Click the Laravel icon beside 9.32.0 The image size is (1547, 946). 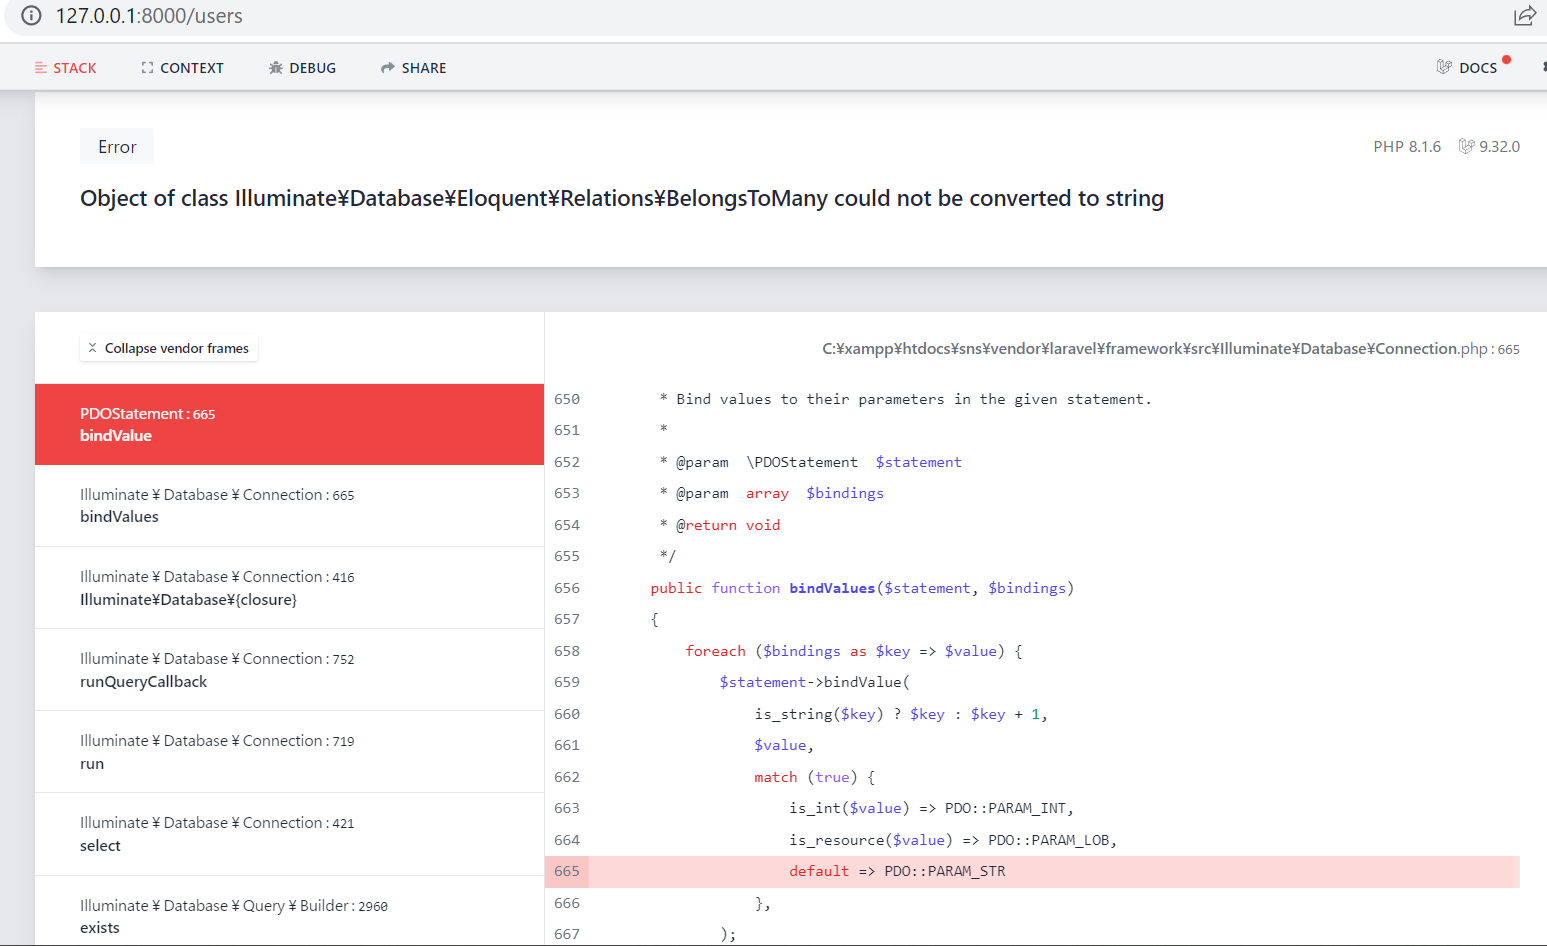click(x=1466, y=146)
